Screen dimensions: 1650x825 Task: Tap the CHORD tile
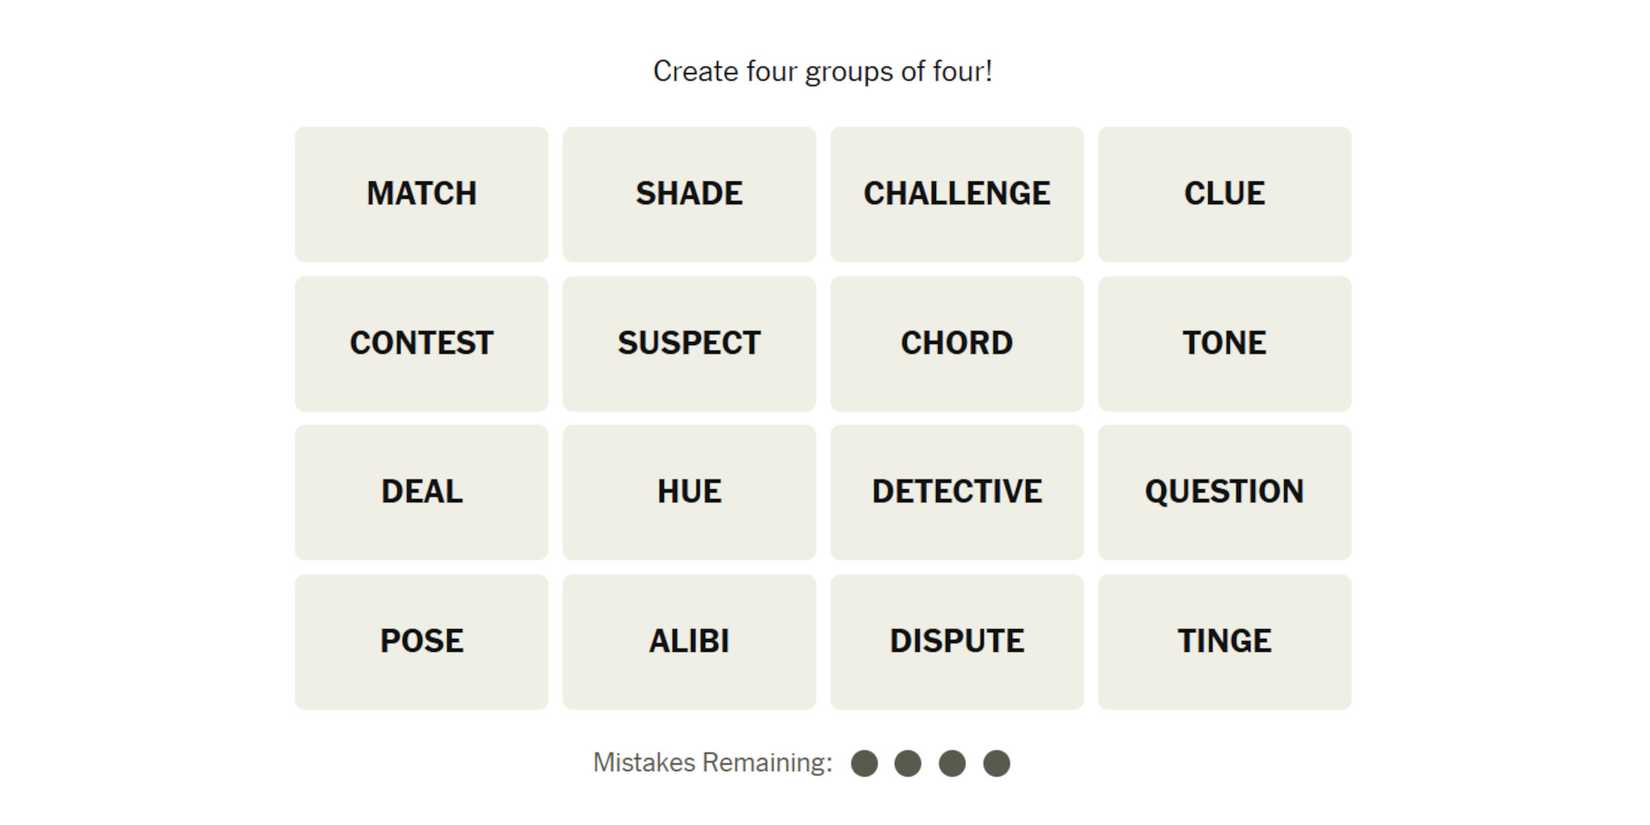957,343
